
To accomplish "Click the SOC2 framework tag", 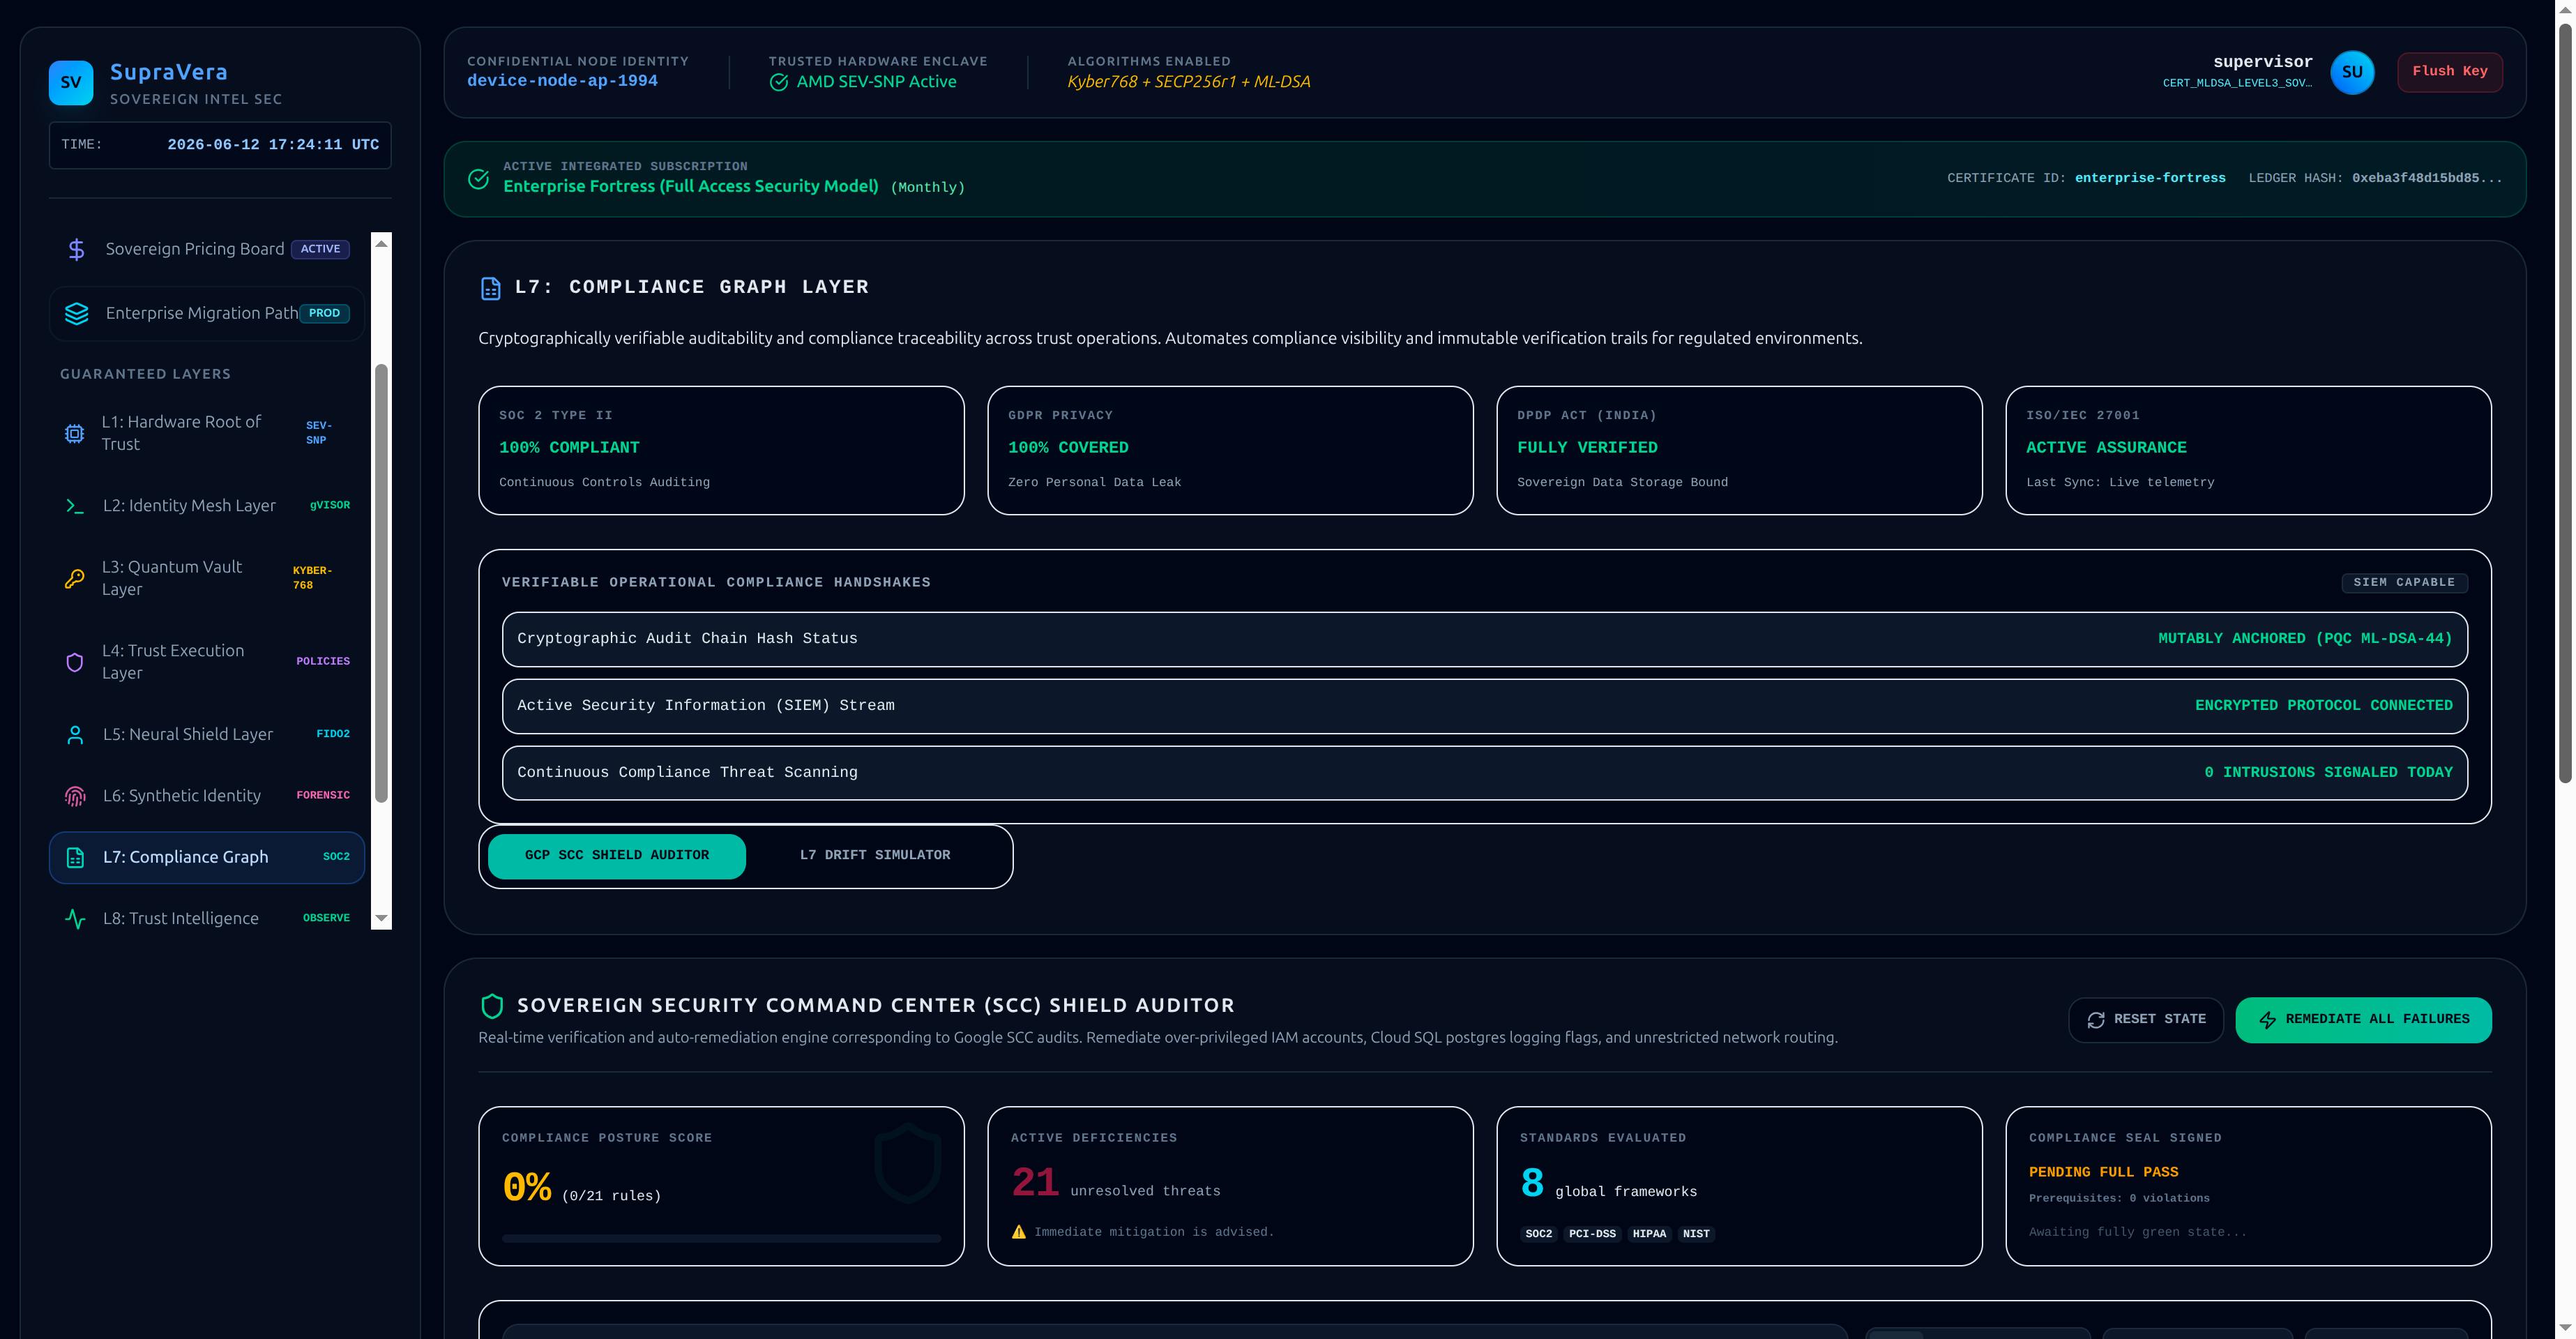I will tap(1539, 1235).
